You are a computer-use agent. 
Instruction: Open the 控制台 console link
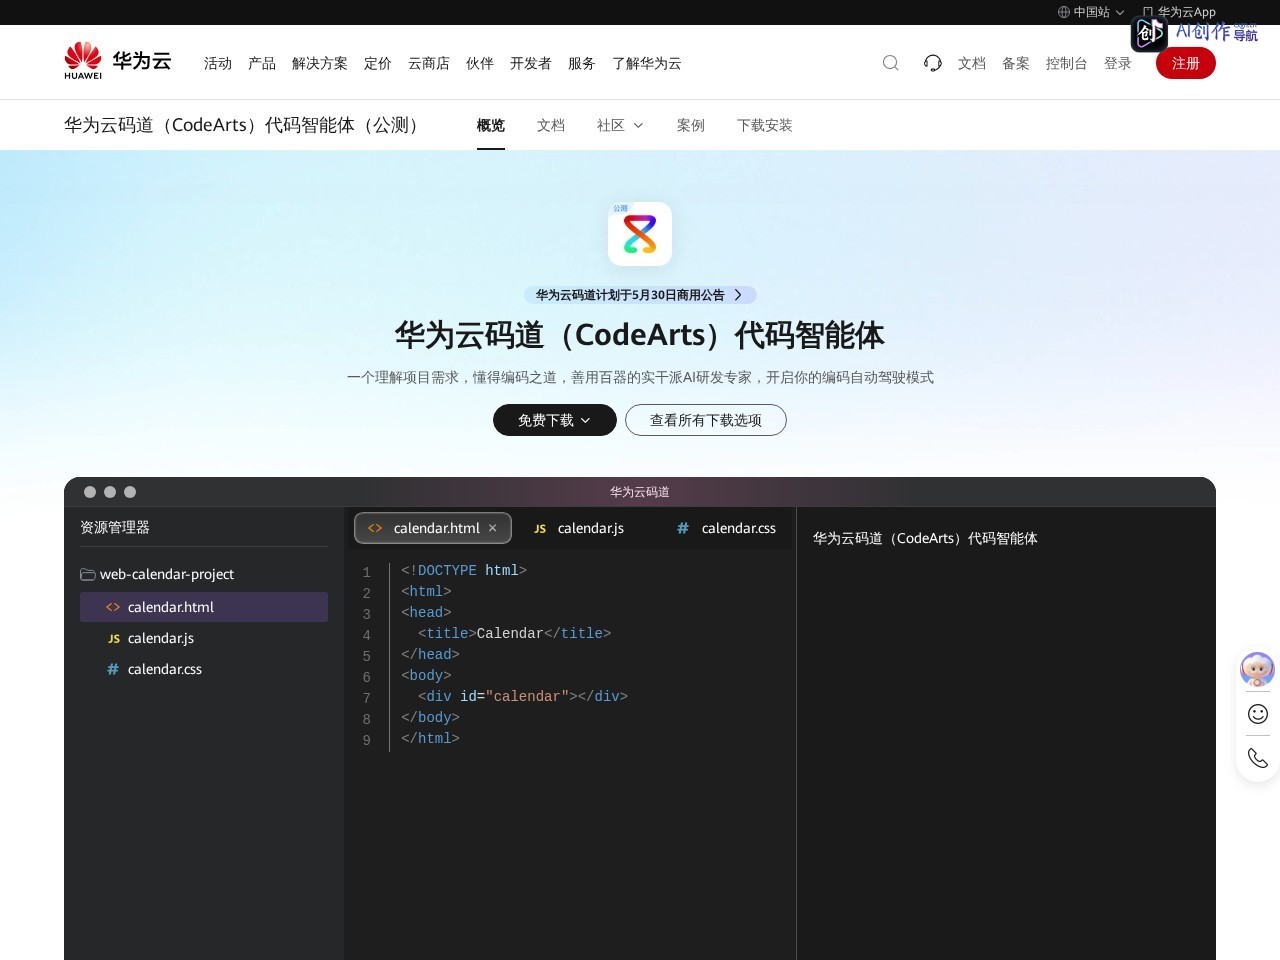click(x=1067, y=63)
